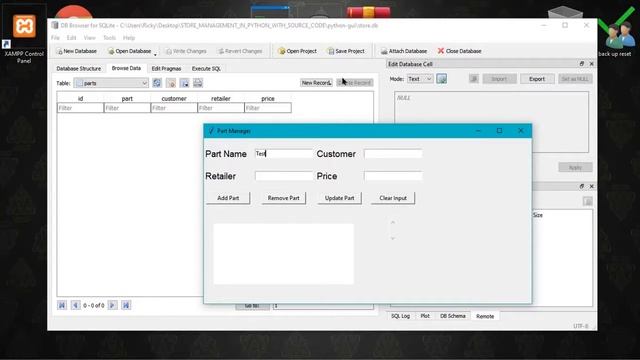This screenshot has width=640, height=360.
Task: Click the retailer column Filter field
Action: coord(221,108)
